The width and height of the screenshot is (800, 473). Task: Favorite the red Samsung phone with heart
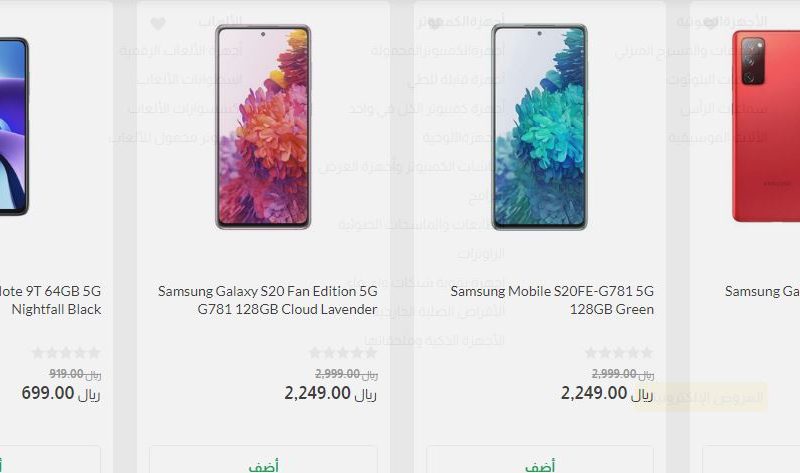[710, 23]
